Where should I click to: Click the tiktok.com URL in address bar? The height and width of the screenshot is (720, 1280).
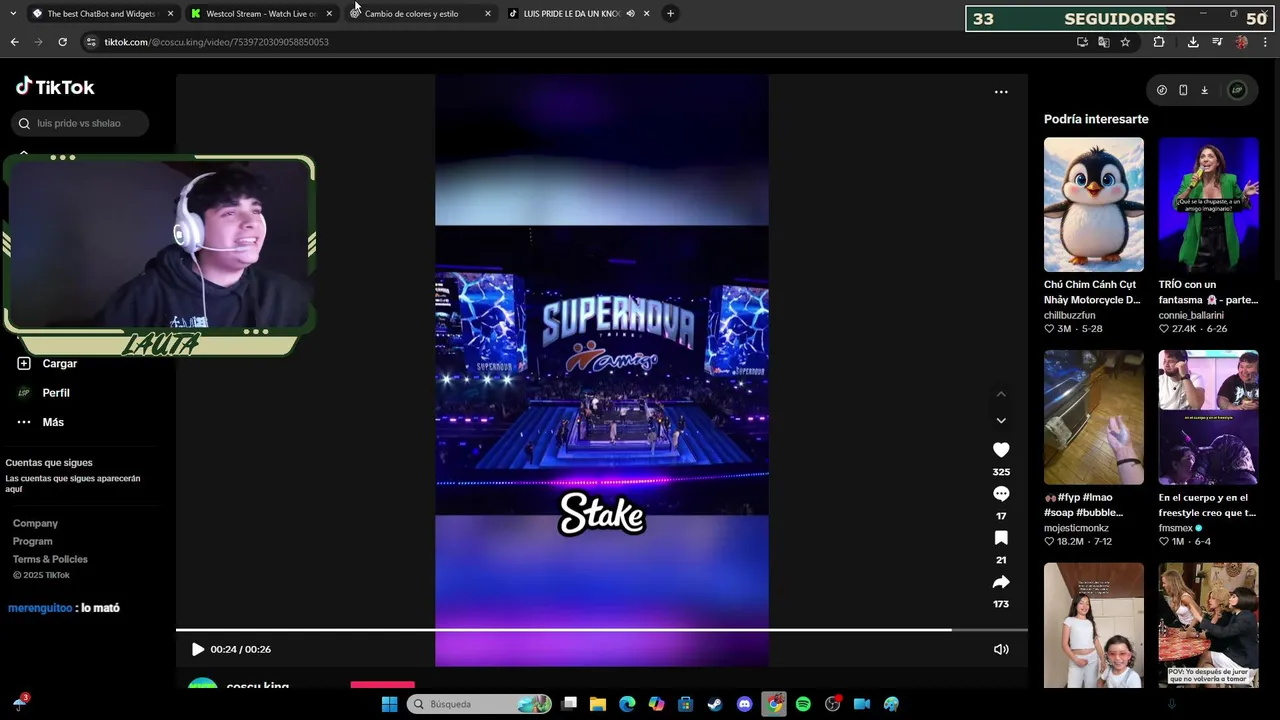point(216,42)
